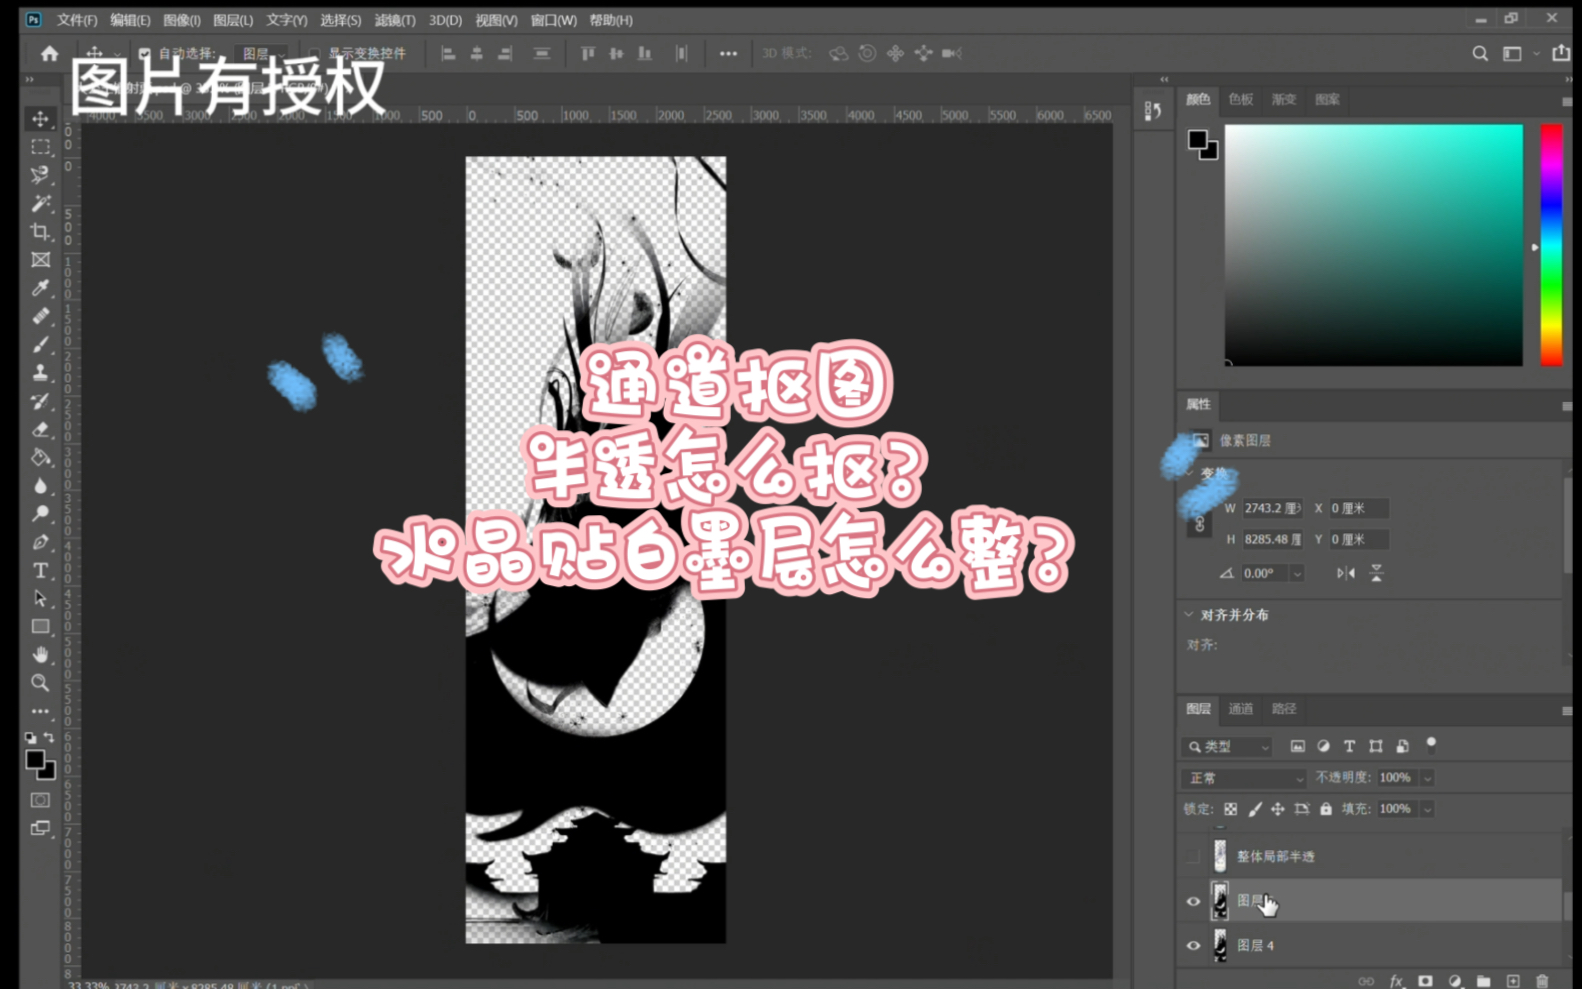
Task: Click the Home icon in options bar
Action: pos(49,53)
